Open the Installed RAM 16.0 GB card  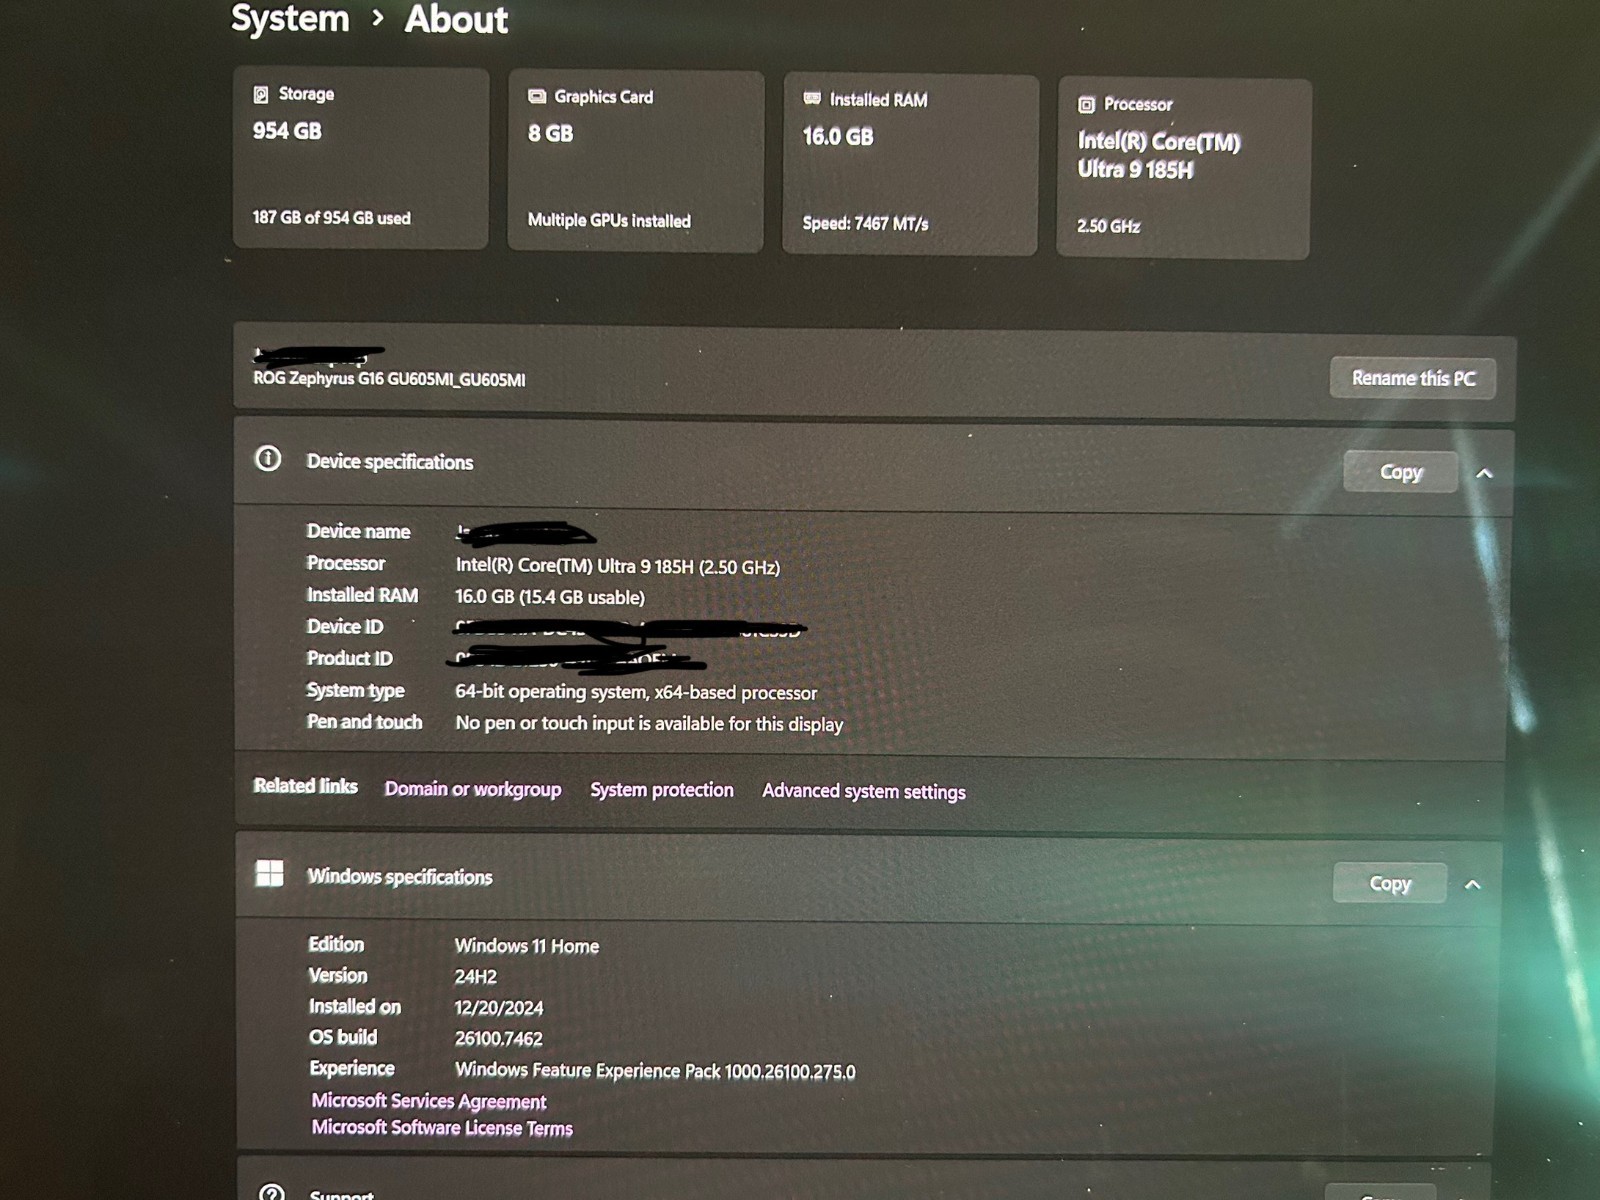910,164
